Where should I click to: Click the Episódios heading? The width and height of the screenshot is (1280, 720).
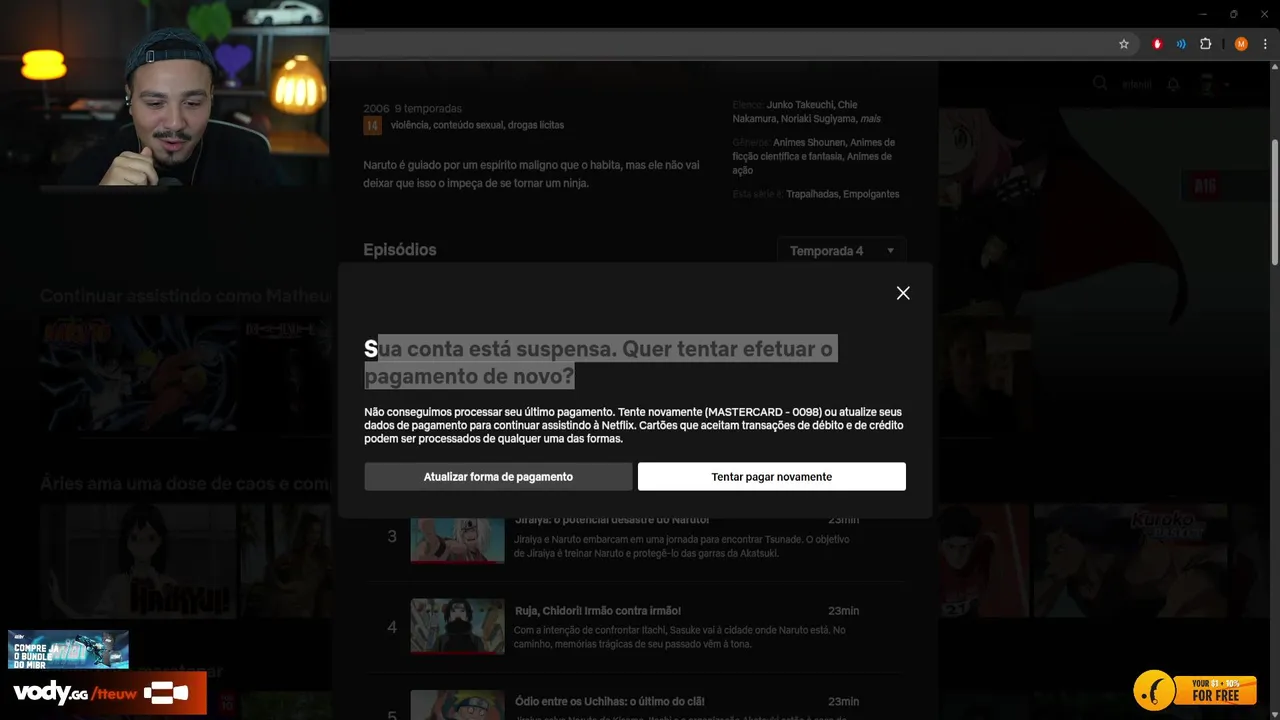[x=400, y=250]
